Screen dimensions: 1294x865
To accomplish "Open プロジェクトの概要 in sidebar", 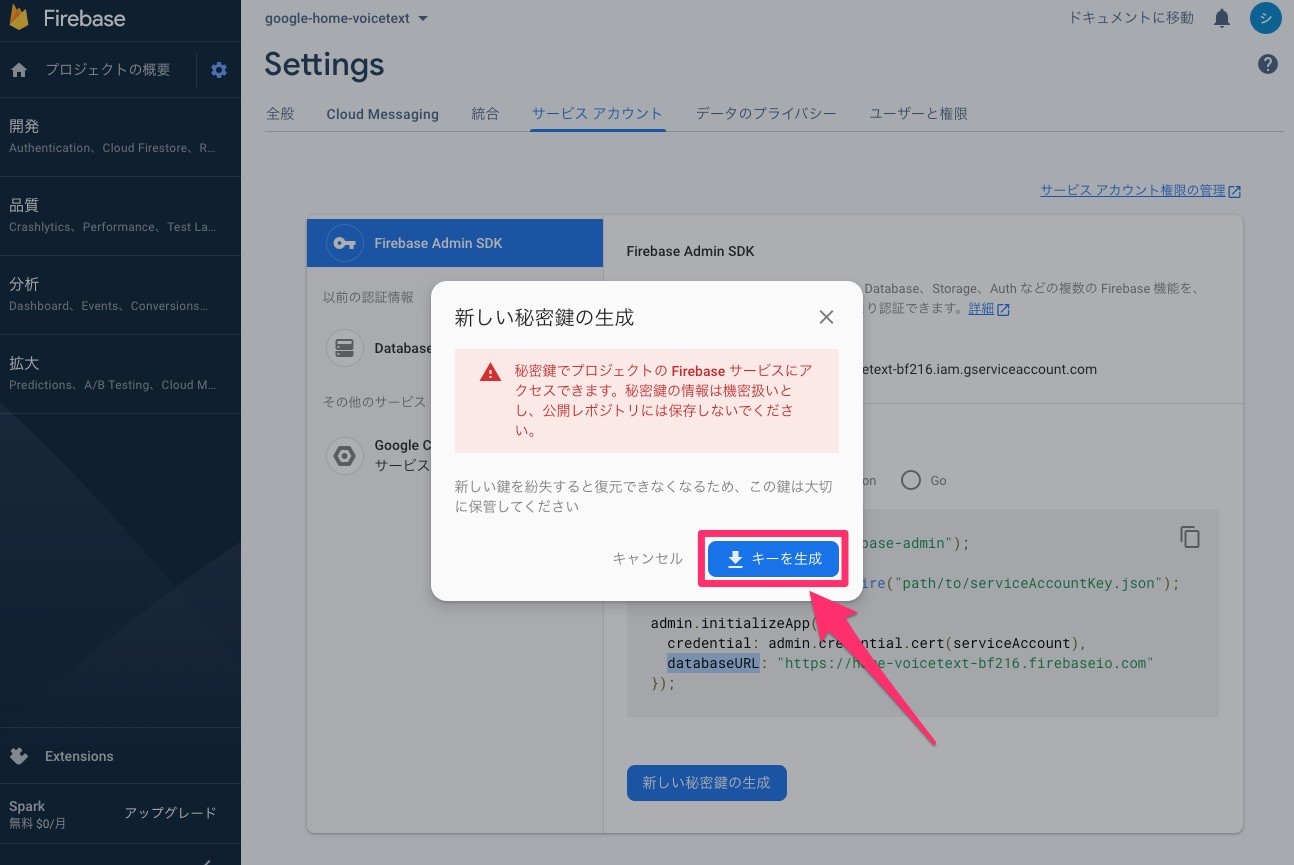I will click(107, 70).
